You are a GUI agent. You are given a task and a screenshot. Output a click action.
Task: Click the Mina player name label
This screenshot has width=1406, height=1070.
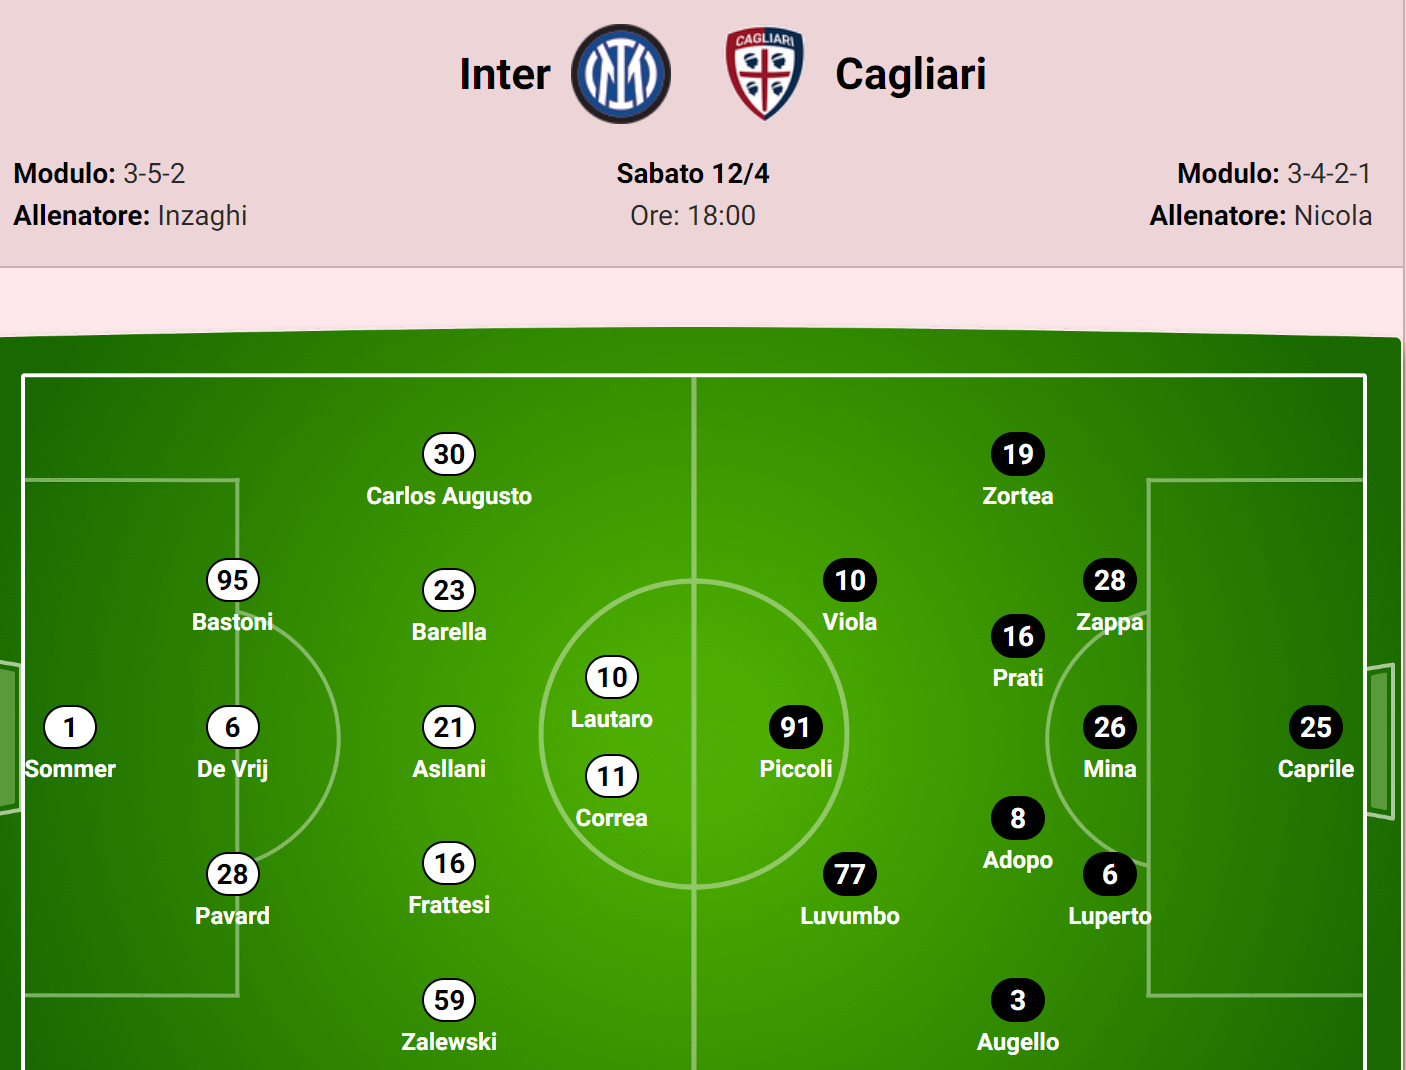coord(1110,769)
